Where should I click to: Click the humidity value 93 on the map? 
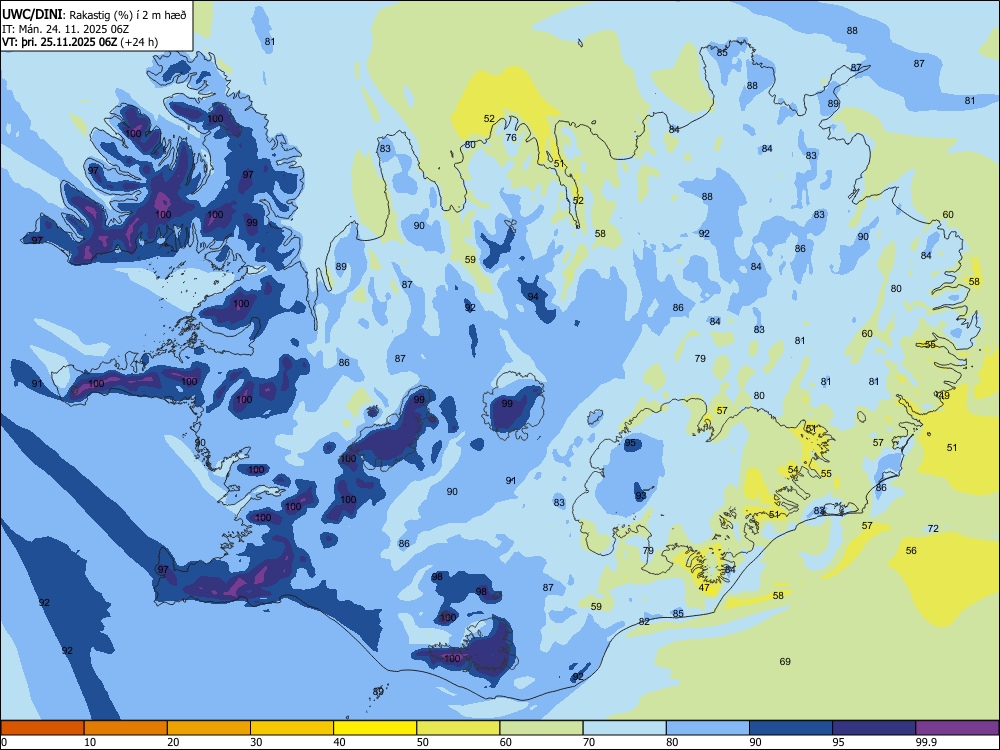[x=641, y=495]
